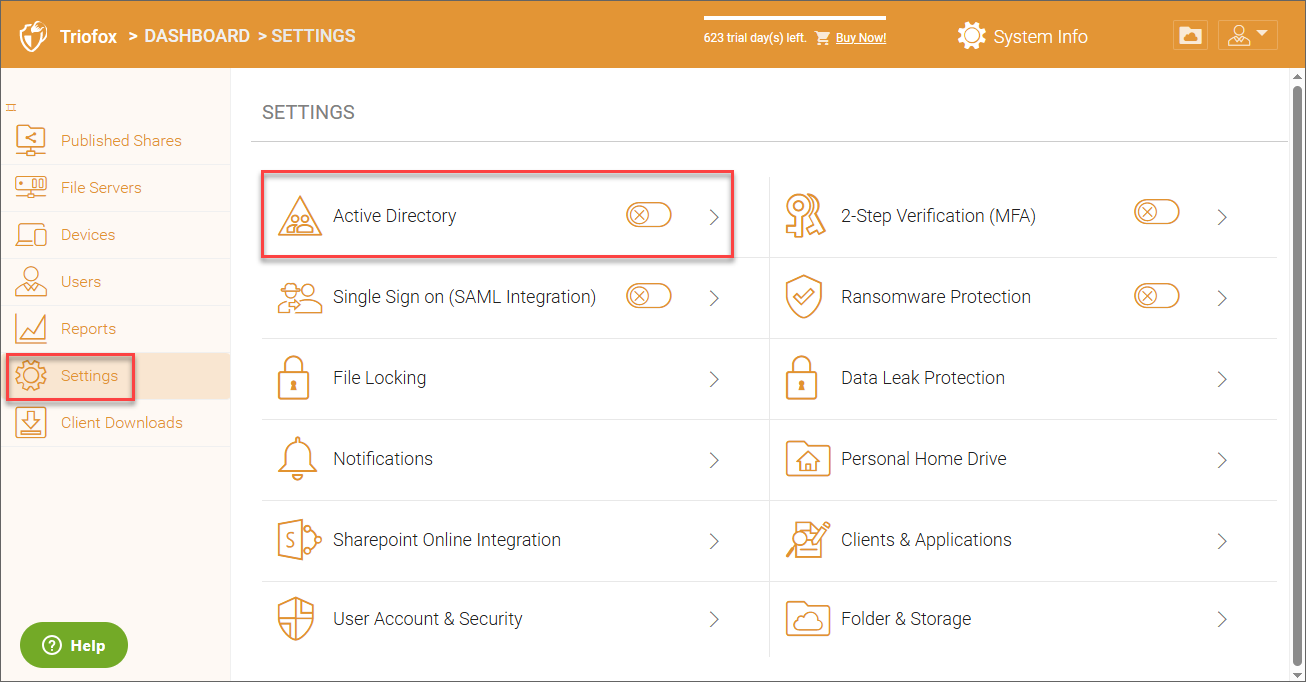Click the Triofox shield logo icon
Screen dimensions: 1306x682
tap(34, 37)
